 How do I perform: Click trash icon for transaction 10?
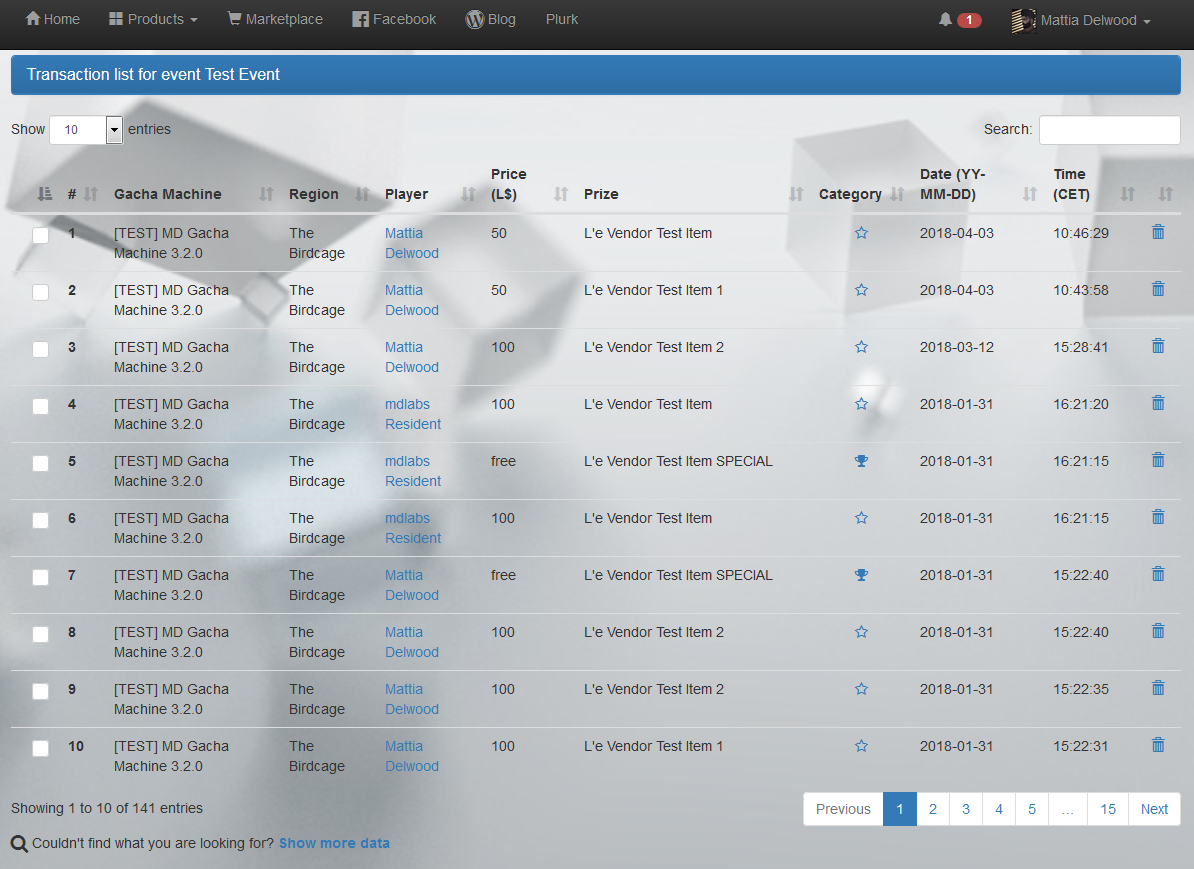pos(1158,745)
